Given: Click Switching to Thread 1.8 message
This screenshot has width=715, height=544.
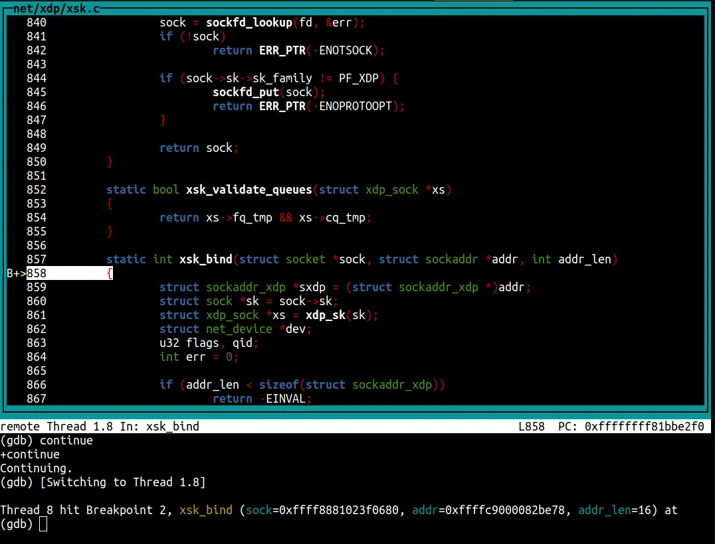Looking at the screenshot, I should (123, 482).
